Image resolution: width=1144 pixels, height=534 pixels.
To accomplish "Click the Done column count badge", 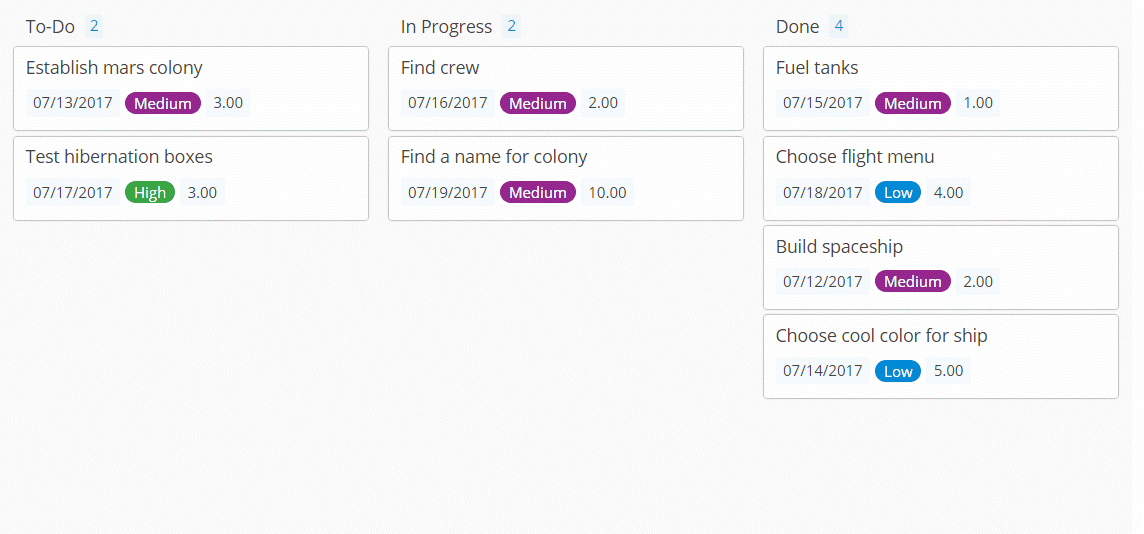I will pyautogui.click(x=838, y=26).
